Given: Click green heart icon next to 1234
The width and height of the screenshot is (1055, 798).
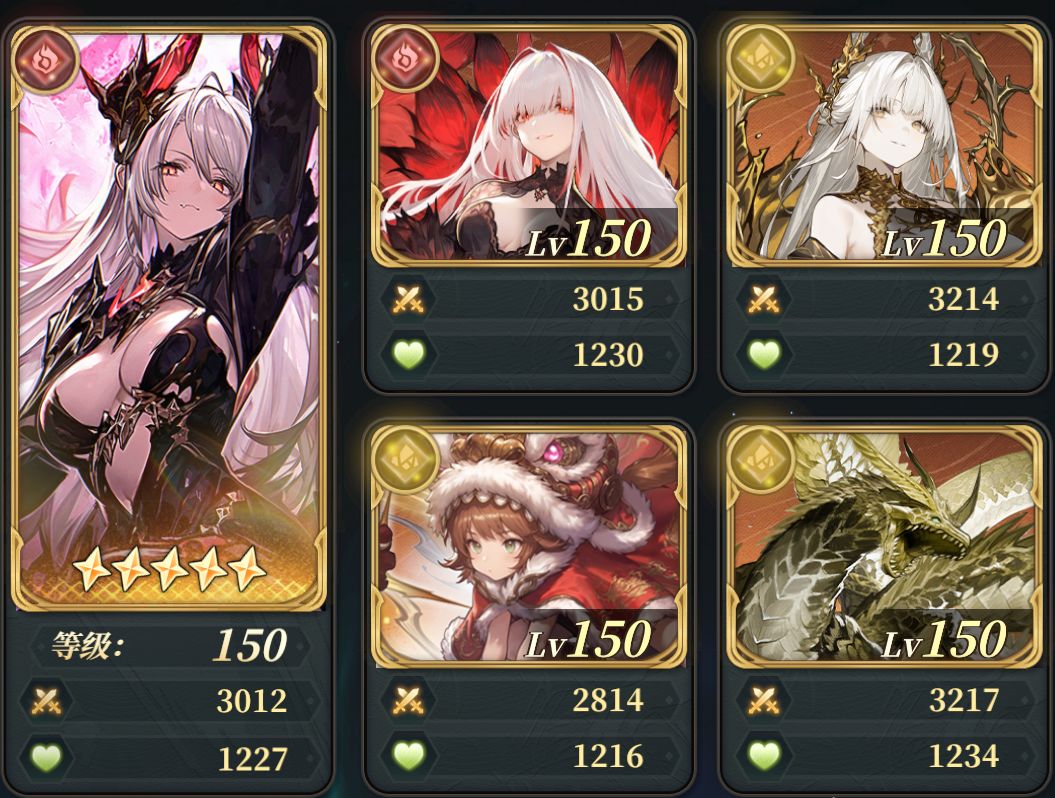Looking at the screenshot, I should point(764,756).
